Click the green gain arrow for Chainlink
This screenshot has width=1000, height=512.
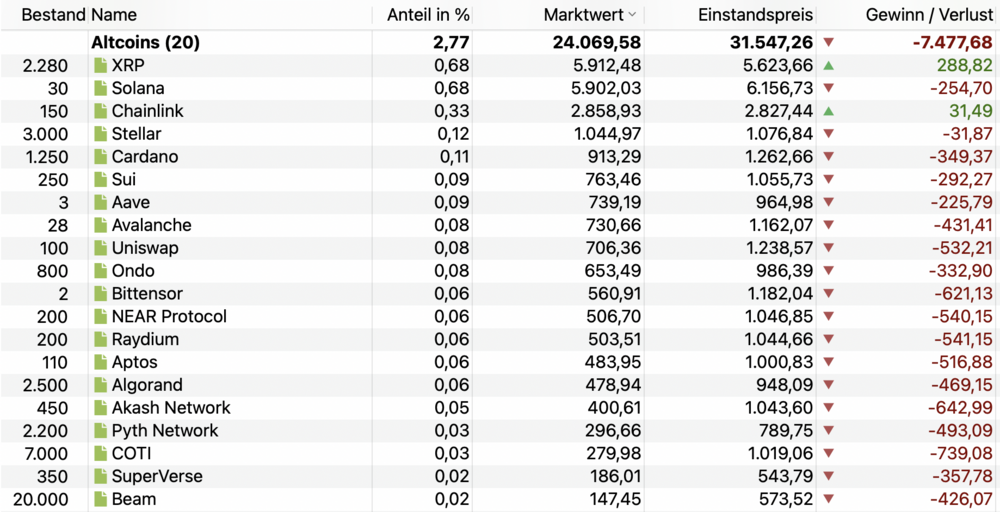coord(828,111)
